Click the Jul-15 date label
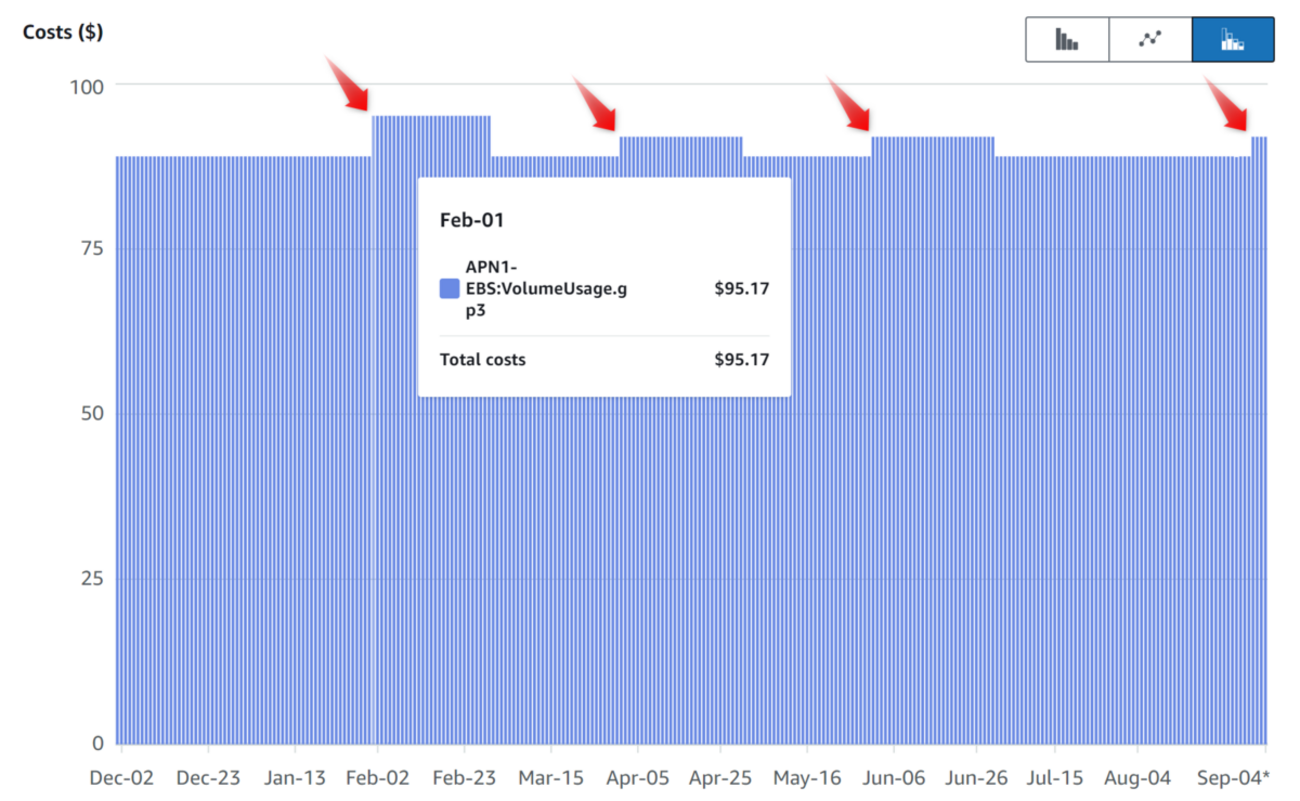The width and height of the screenshot is (1300, 801). pos(1054,778)
